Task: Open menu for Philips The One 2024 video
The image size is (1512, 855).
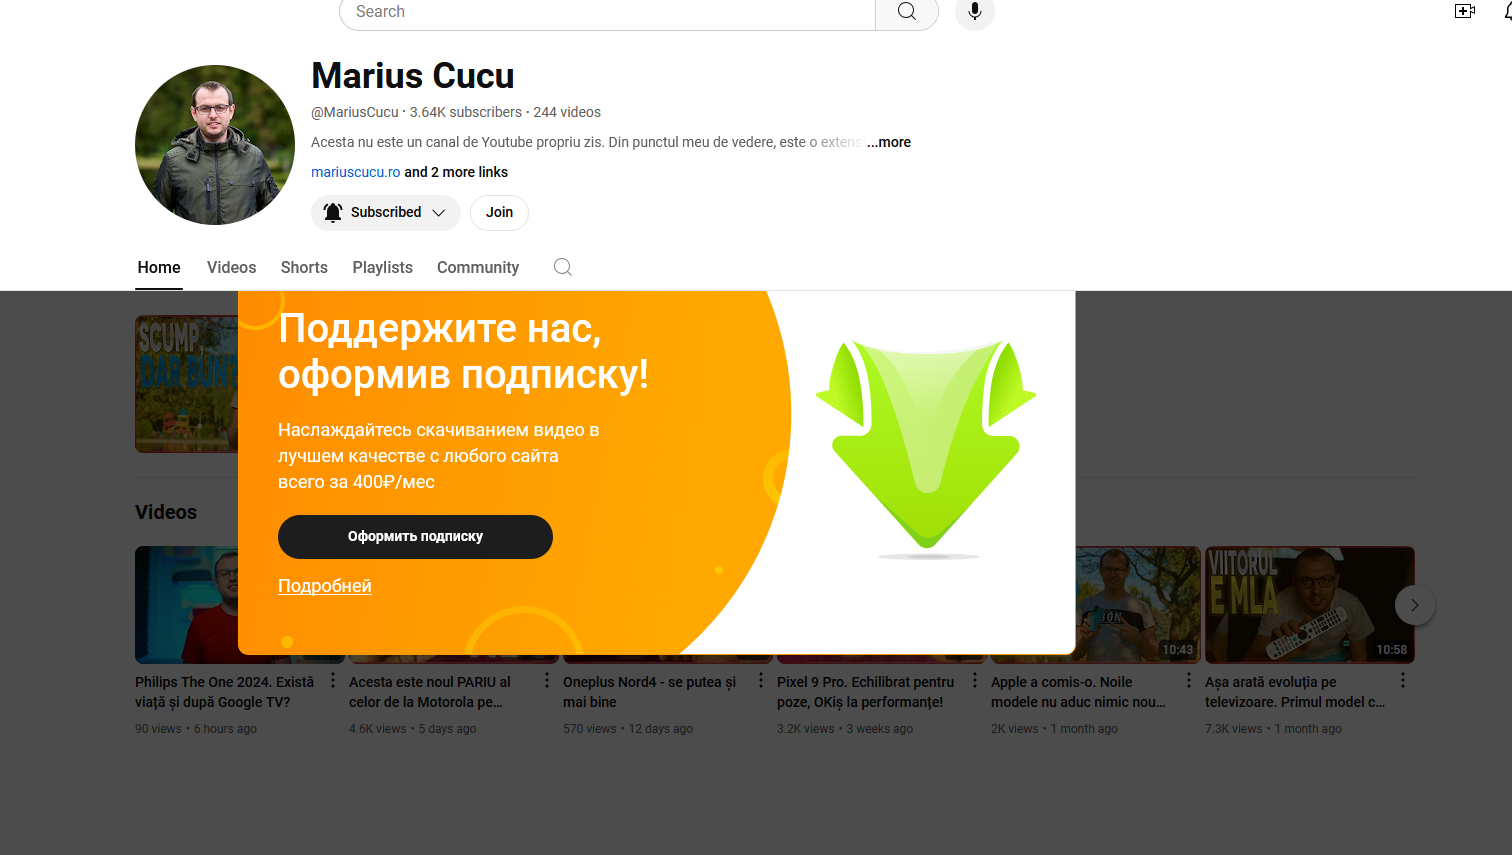Action: pos(333,680)
